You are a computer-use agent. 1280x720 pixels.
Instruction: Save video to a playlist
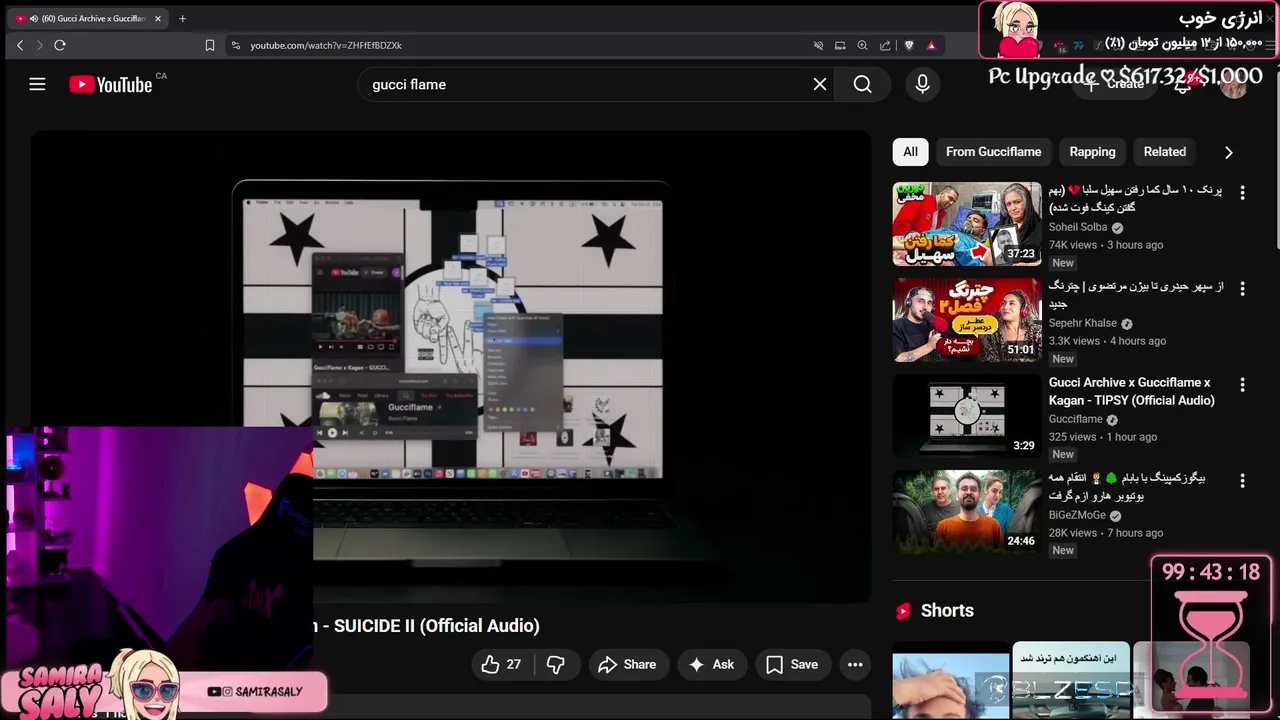[x=792, y=664]
